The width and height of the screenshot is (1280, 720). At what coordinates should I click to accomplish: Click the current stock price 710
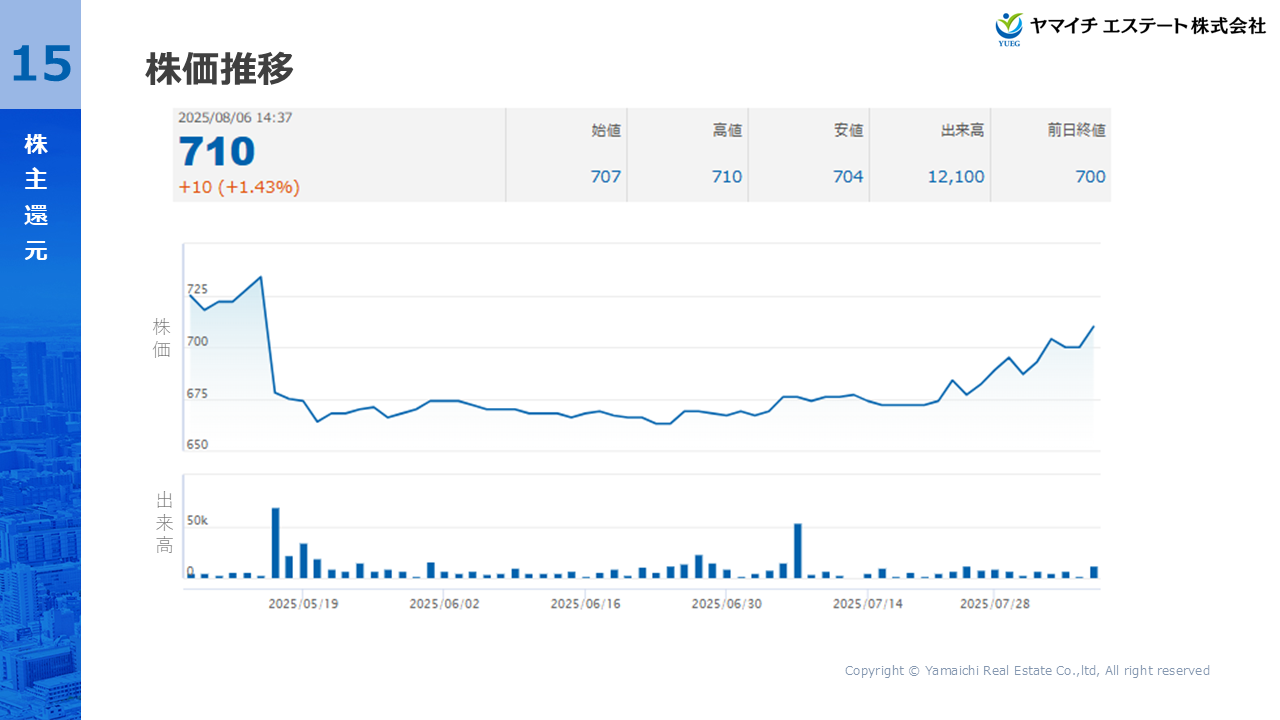click(x=217, y=152)
